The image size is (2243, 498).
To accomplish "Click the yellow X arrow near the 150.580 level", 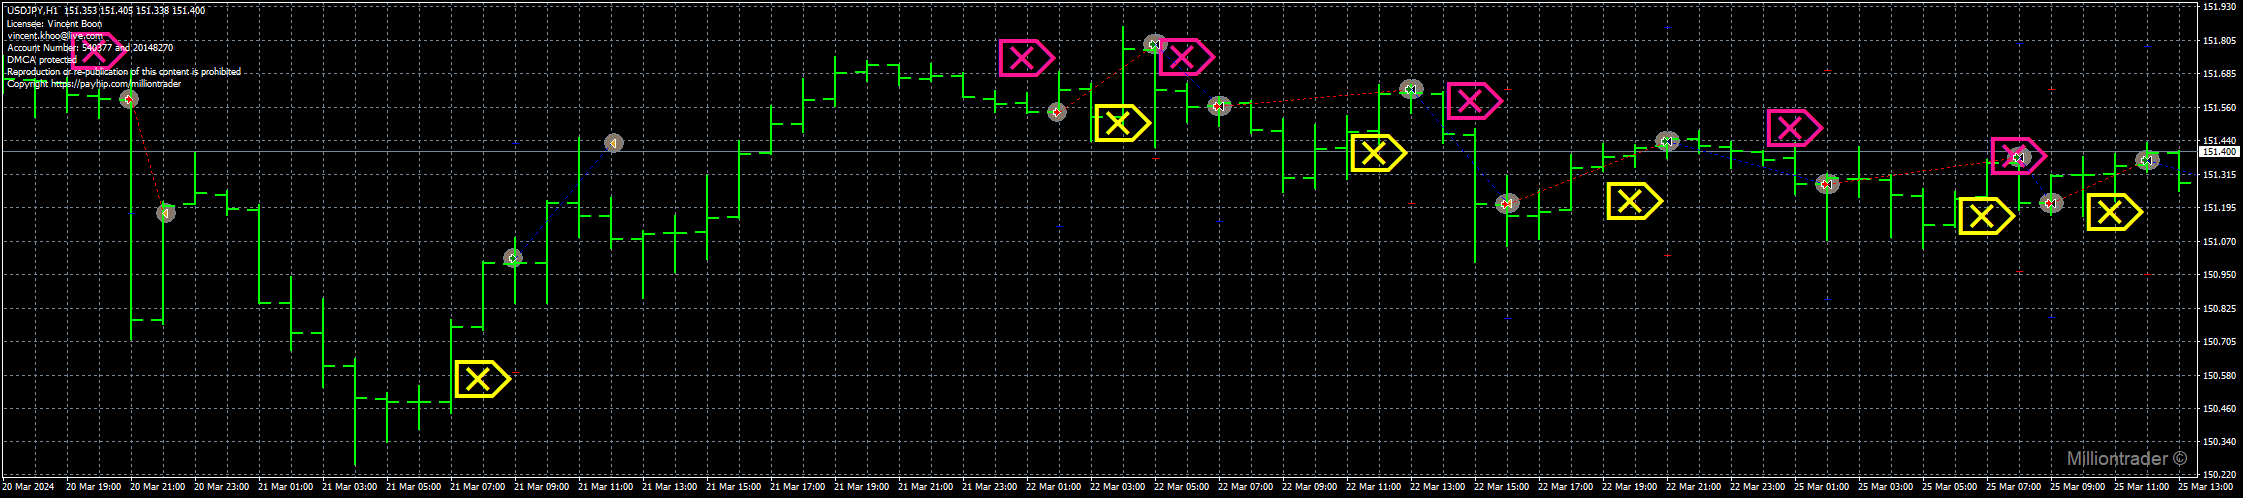I will [482, 378].
